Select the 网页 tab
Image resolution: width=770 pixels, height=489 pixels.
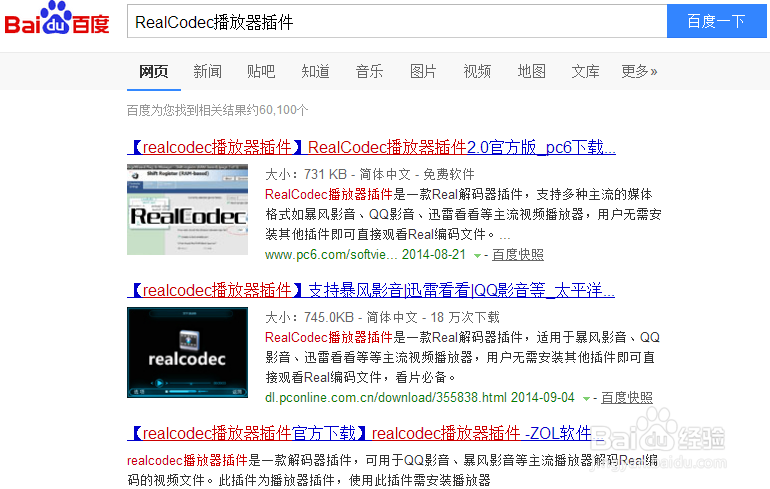click(x=154, y=72)
